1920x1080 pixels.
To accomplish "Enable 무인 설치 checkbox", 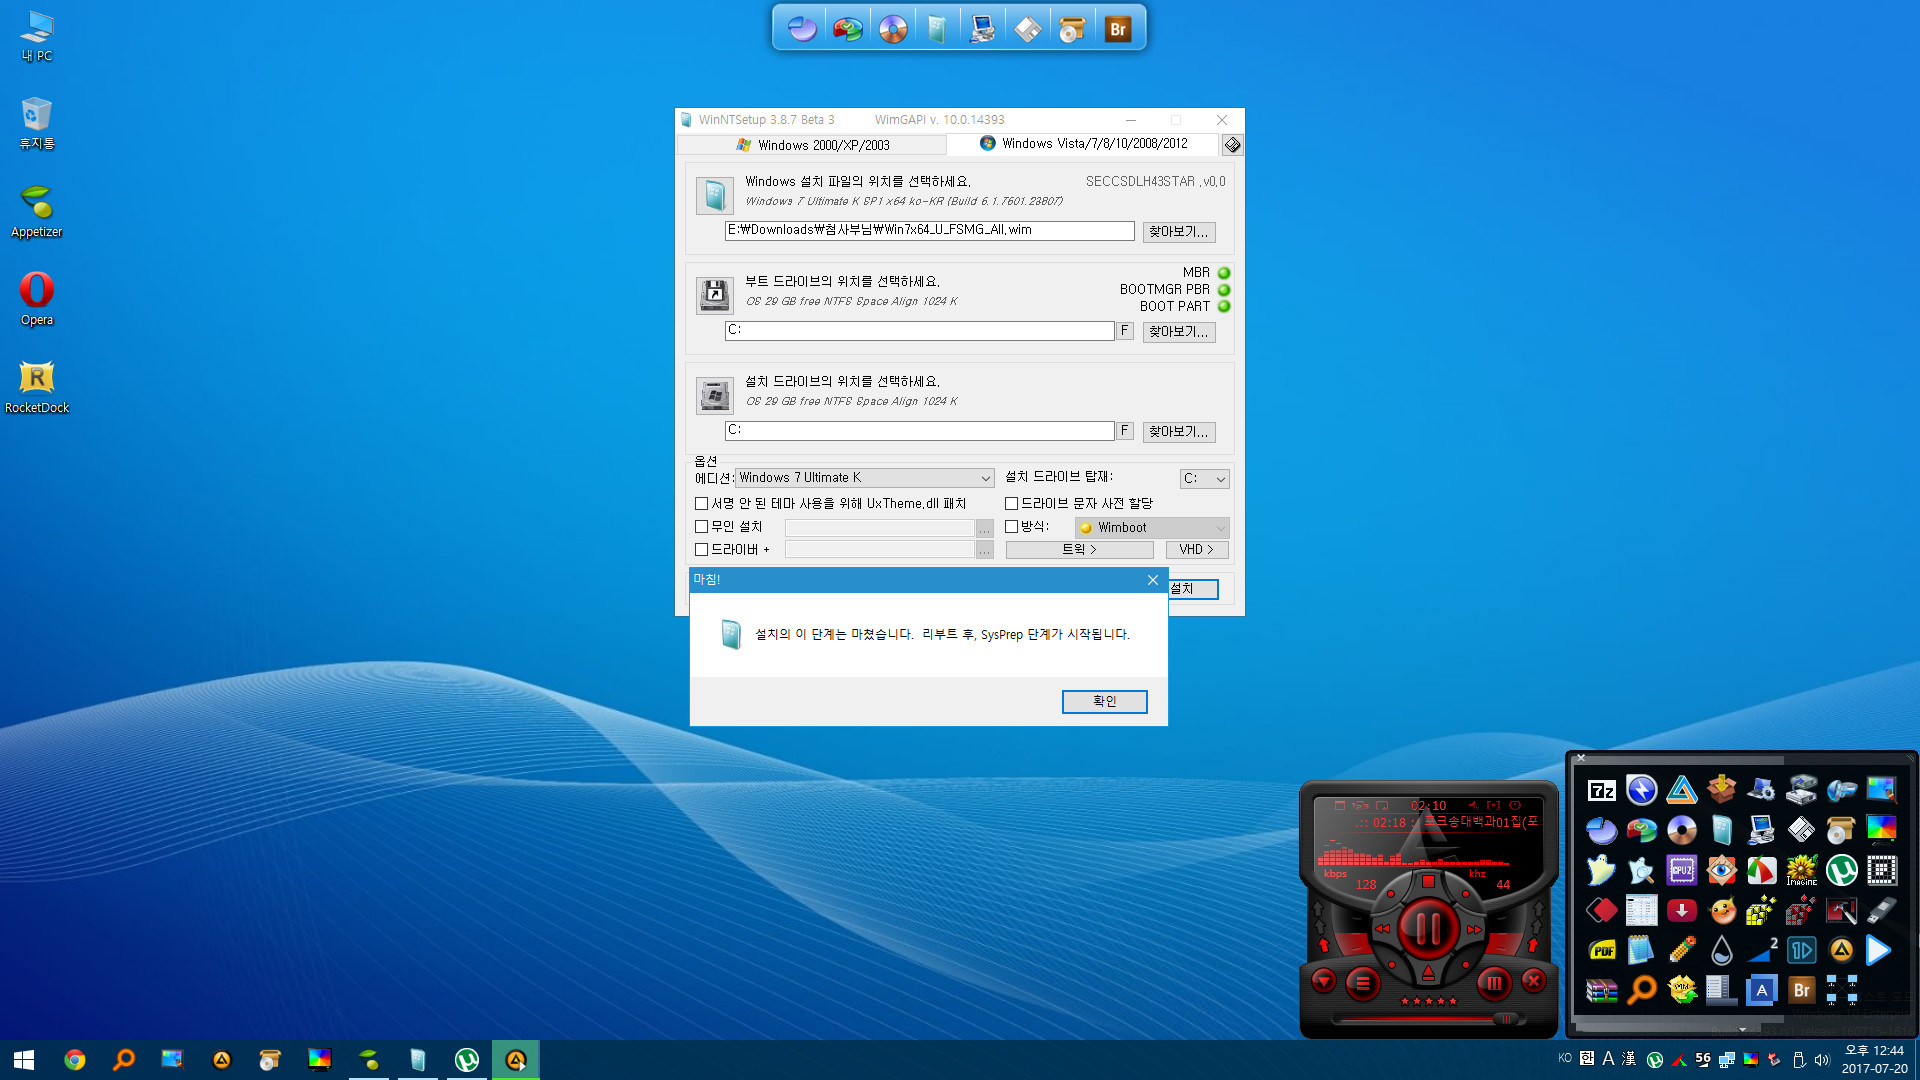I will 701,527.
